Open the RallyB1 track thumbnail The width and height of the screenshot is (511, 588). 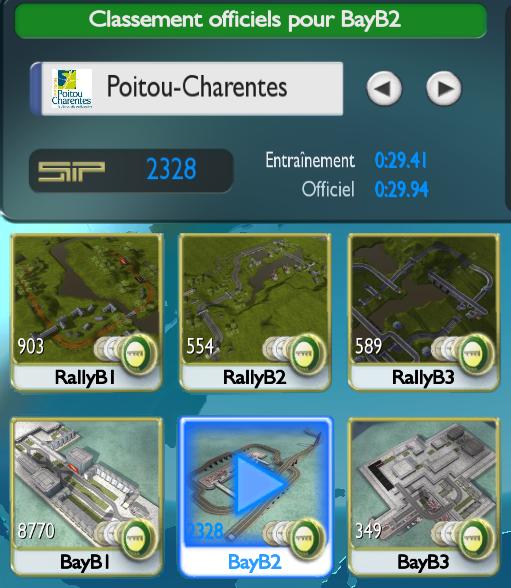[87, 312]
